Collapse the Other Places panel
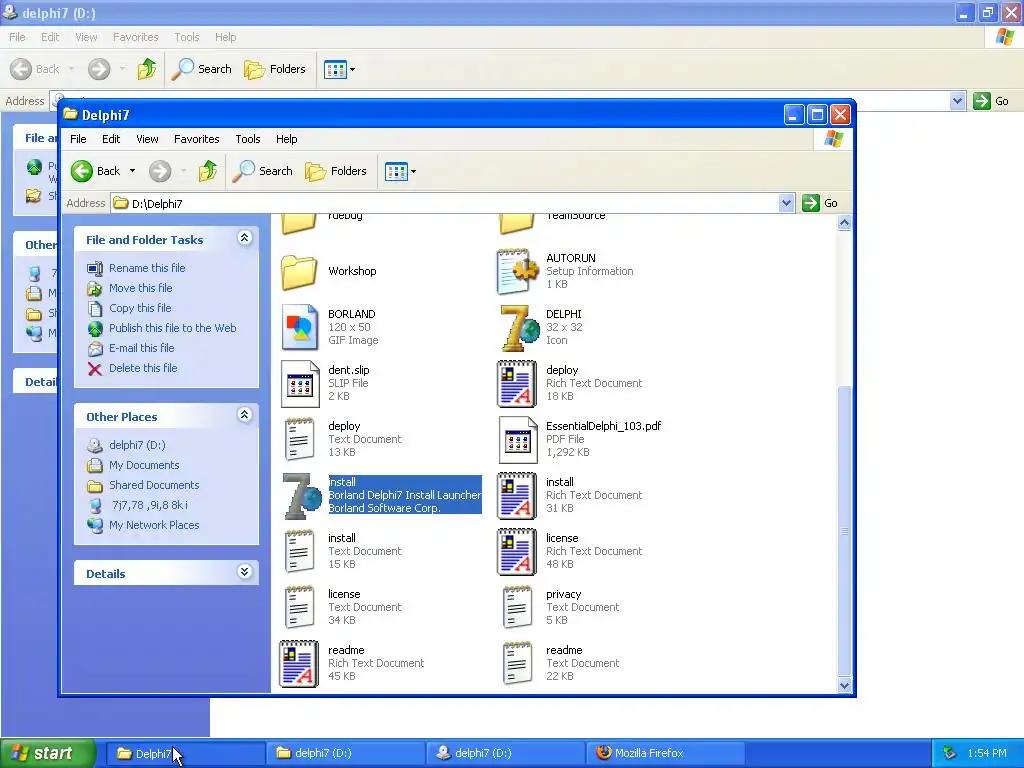This screenshot has width=1024, height=768. pyautogui.click(x=244, y=415)
